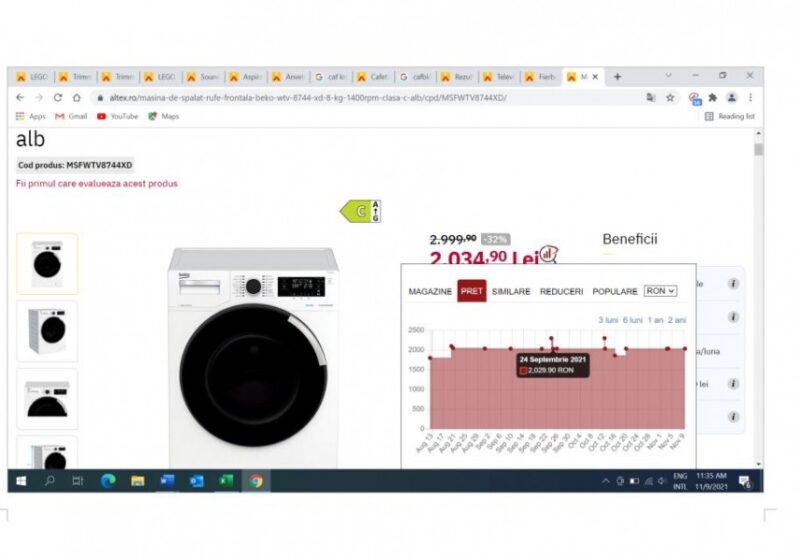Image resolution: width=800 pixels, height=559 pixels.
Task: Select the second washing machine thumbnail
Action: [47, 330]
